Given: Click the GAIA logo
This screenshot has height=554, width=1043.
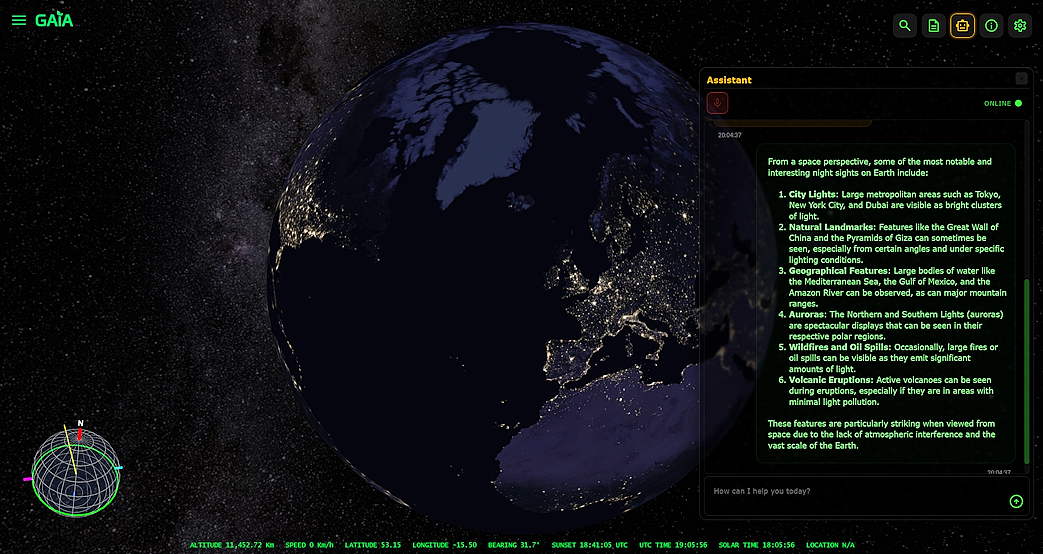Looking at the screenshot, I should point(54,20).
